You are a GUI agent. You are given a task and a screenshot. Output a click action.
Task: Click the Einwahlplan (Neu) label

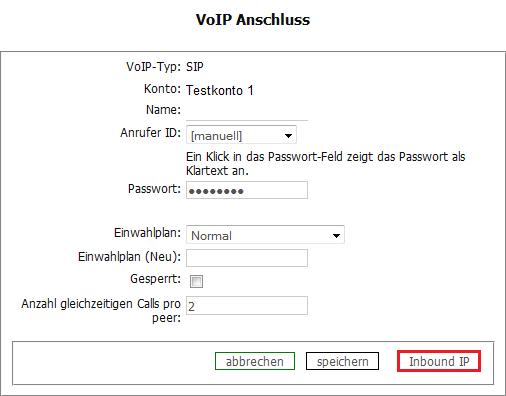tap(129, 257)
